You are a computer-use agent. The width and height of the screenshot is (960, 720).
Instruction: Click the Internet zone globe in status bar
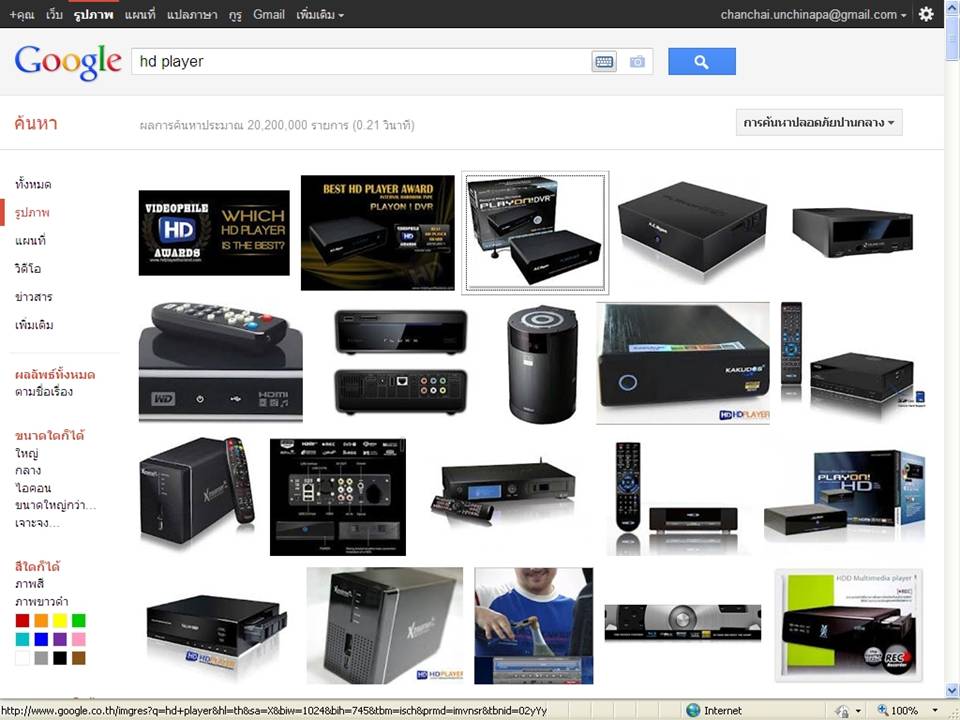click(x=692, y=710)
